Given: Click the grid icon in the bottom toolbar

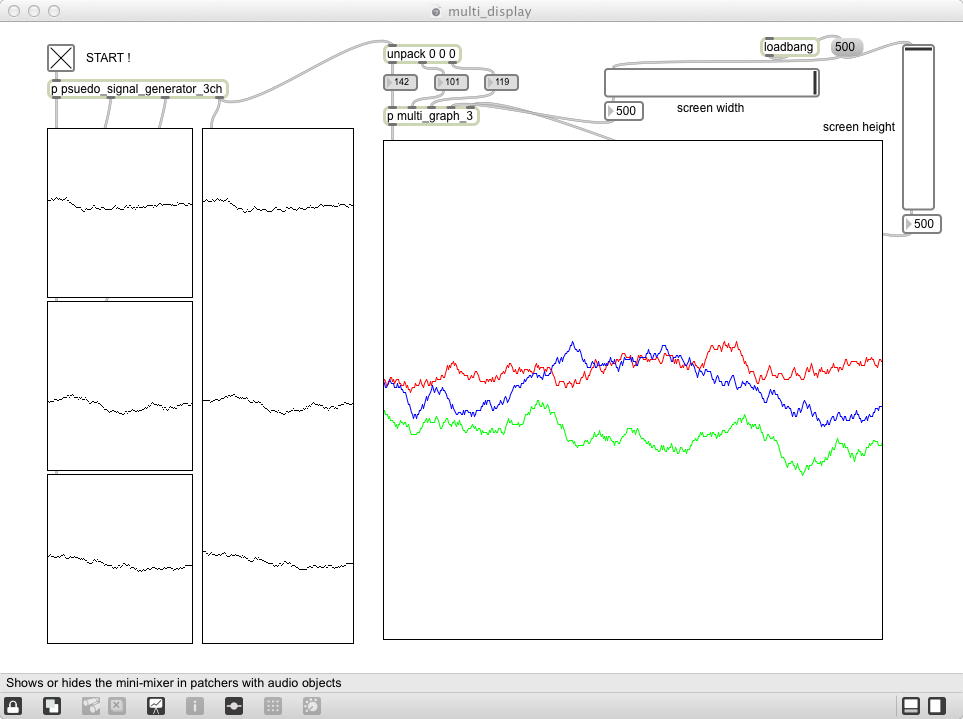Looking at the screenshot, I should point(273,706).
